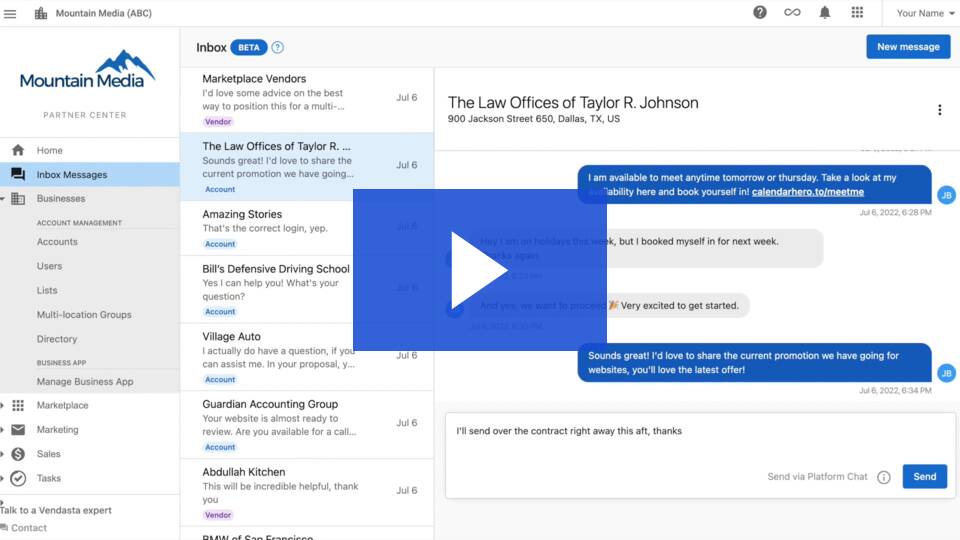
Task: Open Marketplace Vendors conversation
Action: (307, 100)
